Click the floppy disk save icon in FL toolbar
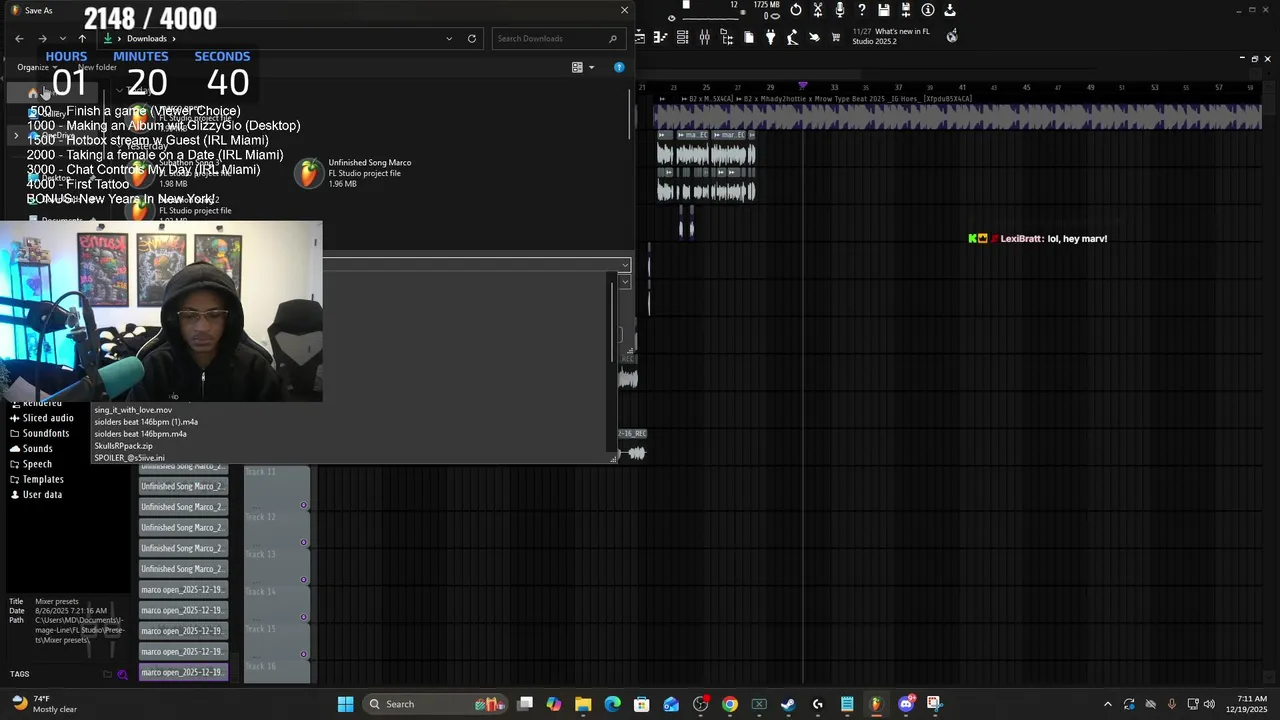1280x720 pixels. [x=884, y=10]
